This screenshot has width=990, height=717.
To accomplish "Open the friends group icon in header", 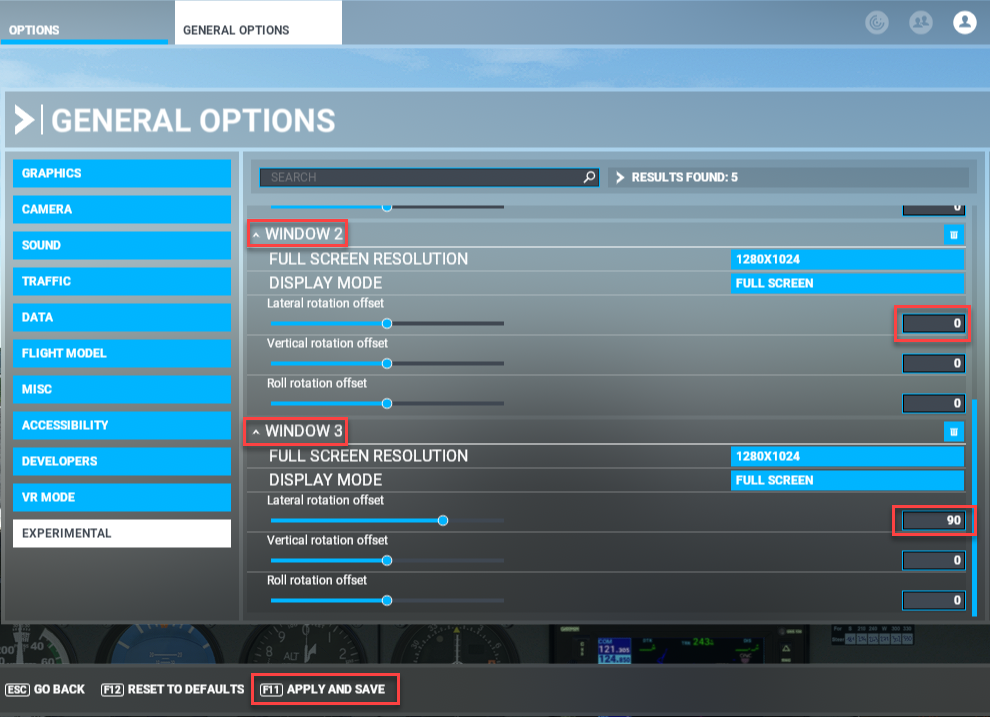I will coord(920,22).
